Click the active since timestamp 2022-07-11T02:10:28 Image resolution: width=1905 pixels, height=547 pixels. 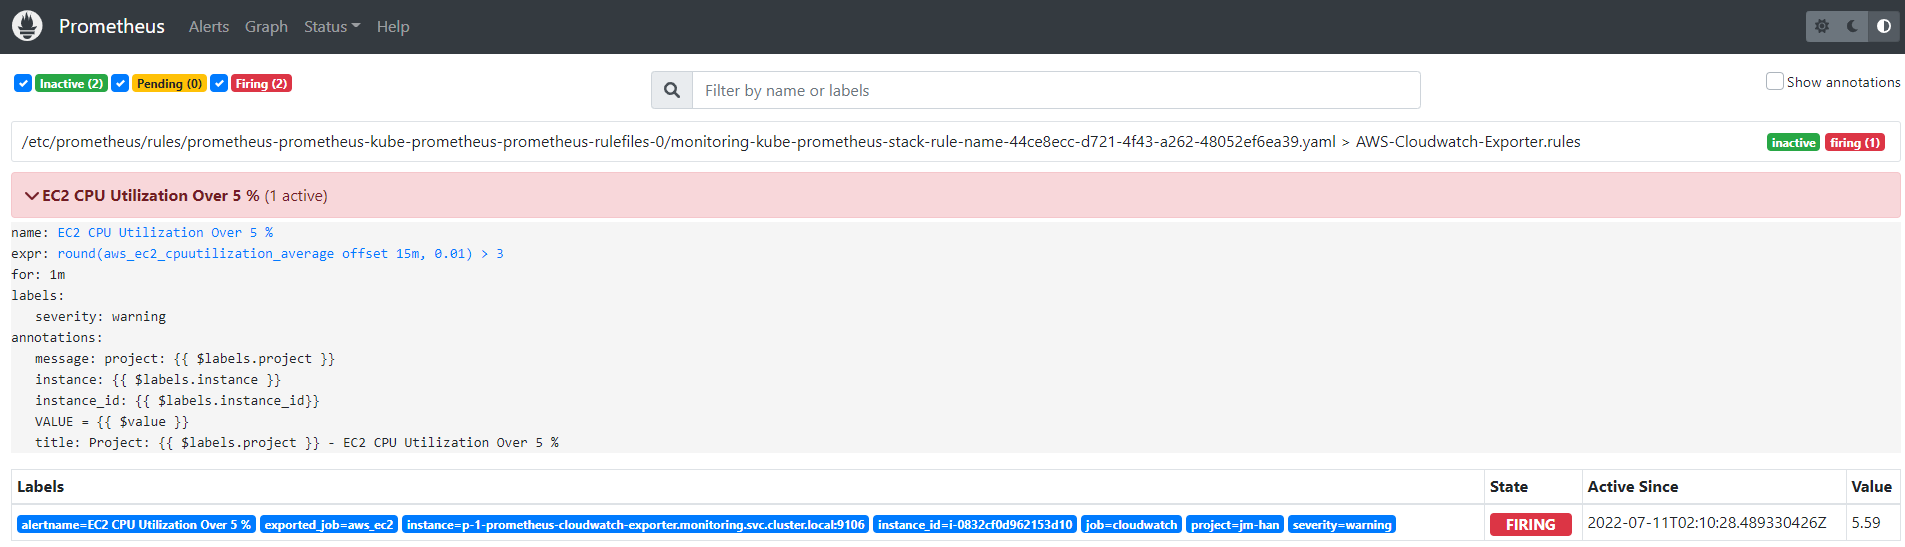(1707, 522)
